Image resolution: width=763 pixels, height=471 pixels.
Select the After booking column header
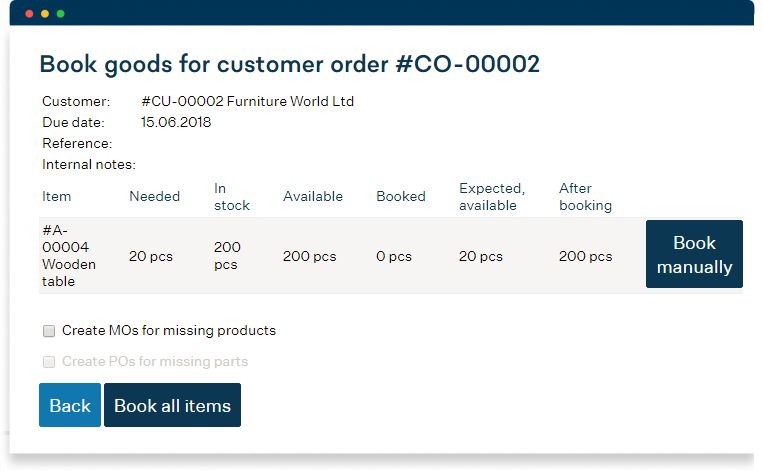pos(585,197)
